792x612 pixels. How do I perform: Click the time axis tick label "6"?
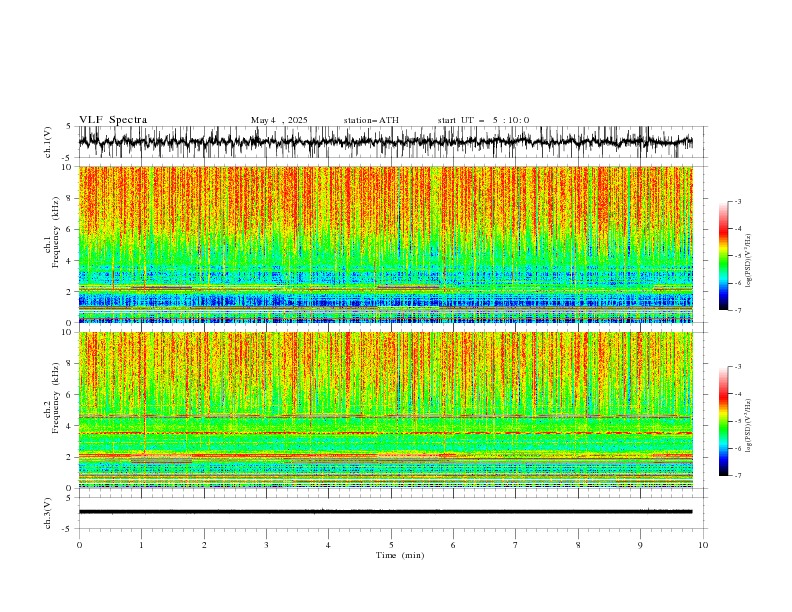[x=453, y=545]
